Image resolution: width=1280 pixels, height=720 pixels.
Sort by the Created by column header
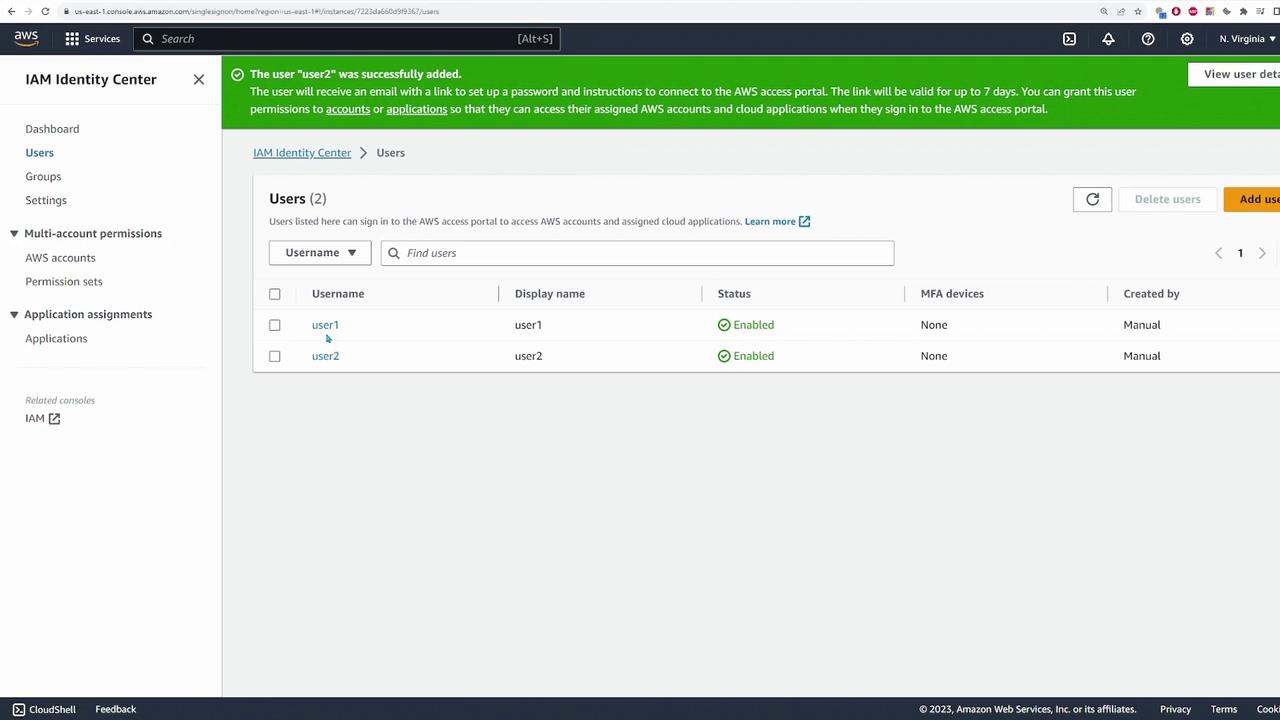(x=1151, y=294)
